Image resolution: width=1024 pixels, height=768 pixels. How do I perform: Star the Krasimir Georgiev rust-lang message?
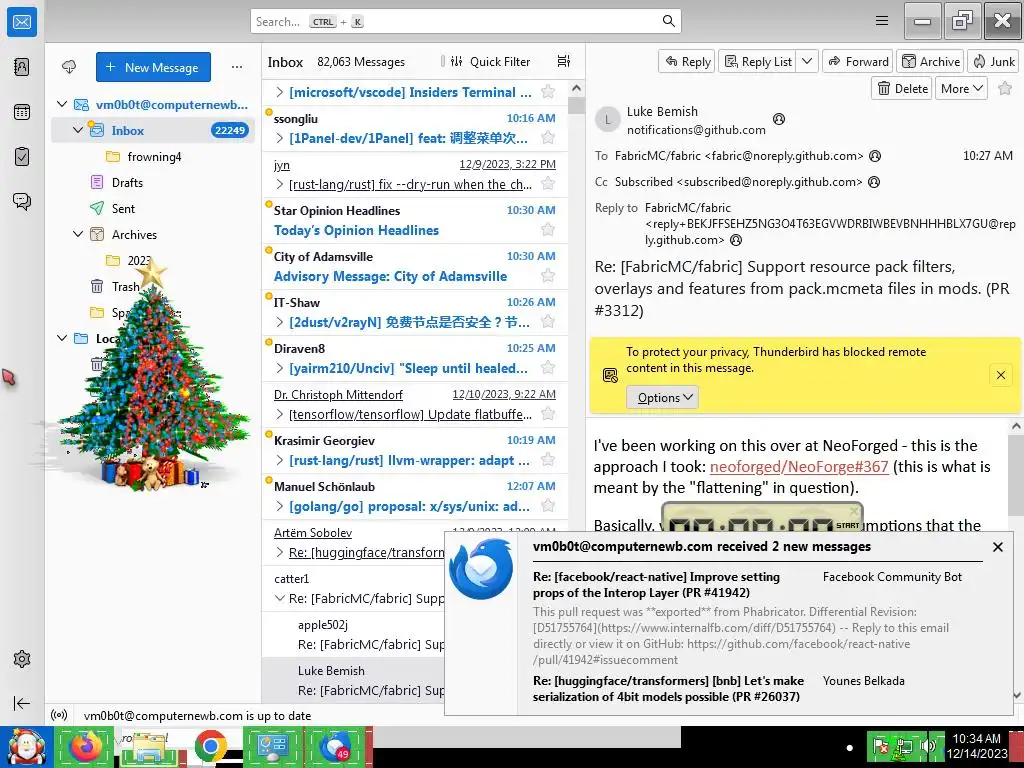pyautogui.click(x=548, y=460)
